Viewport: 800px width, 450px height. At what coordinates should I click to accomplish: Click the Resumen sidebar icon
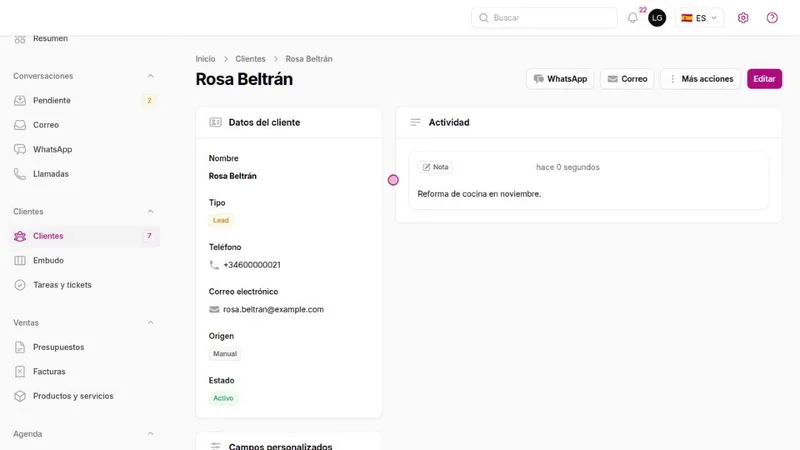(x=20, y=39)
